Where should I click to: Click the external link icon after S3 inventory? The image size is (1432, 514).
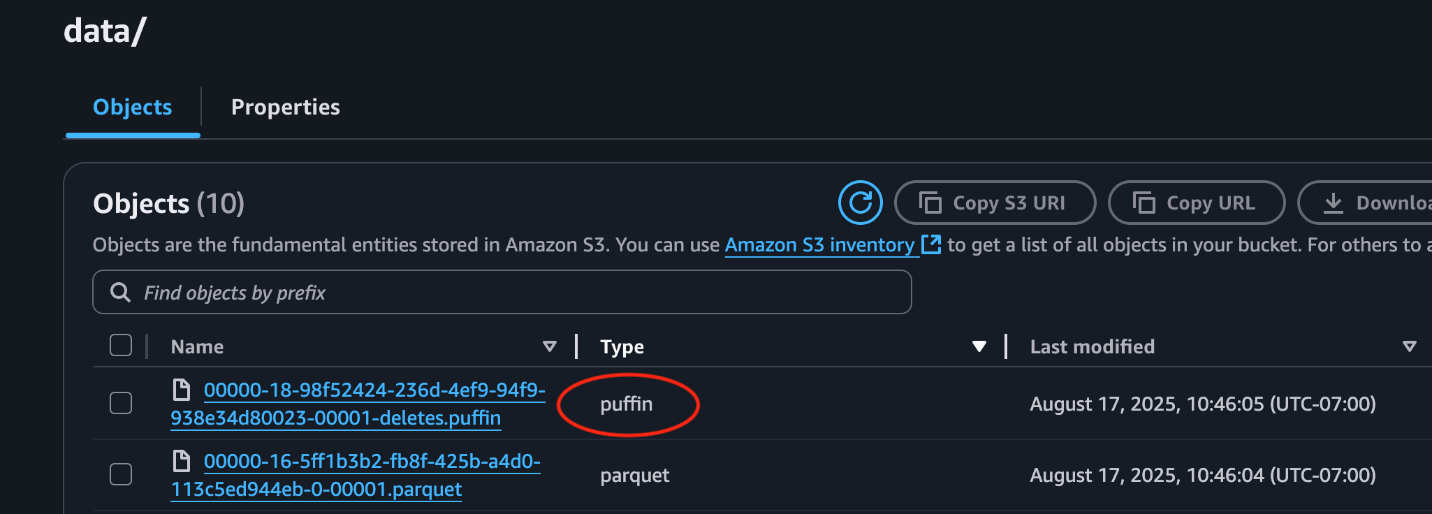coord(931,244)
